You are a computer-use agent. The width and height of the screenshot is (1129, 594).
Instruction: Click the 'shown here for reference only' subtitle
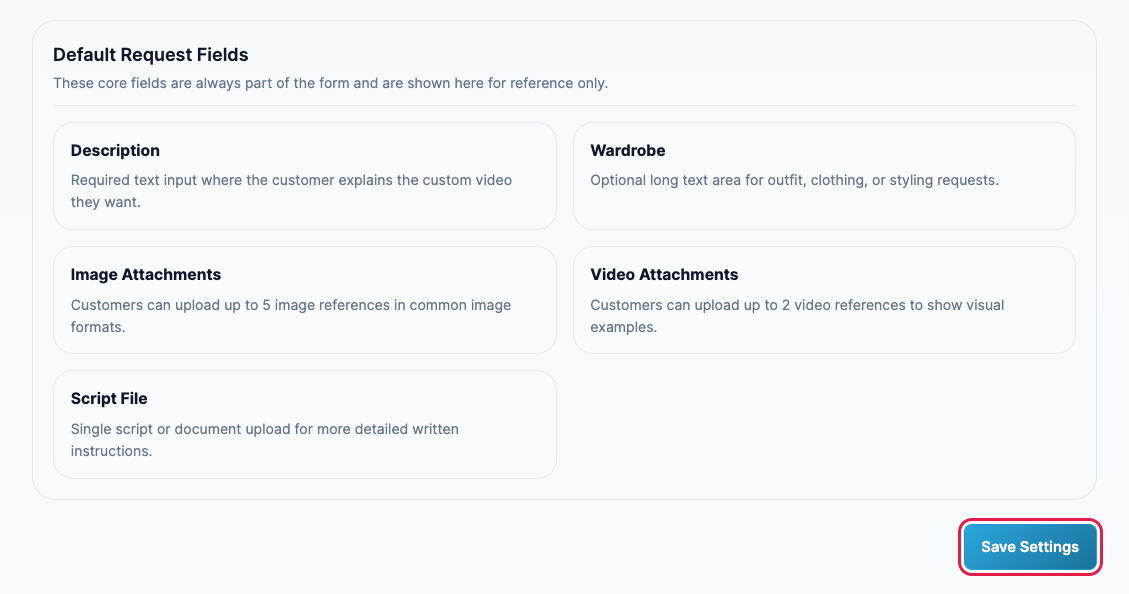pos(330,83)
